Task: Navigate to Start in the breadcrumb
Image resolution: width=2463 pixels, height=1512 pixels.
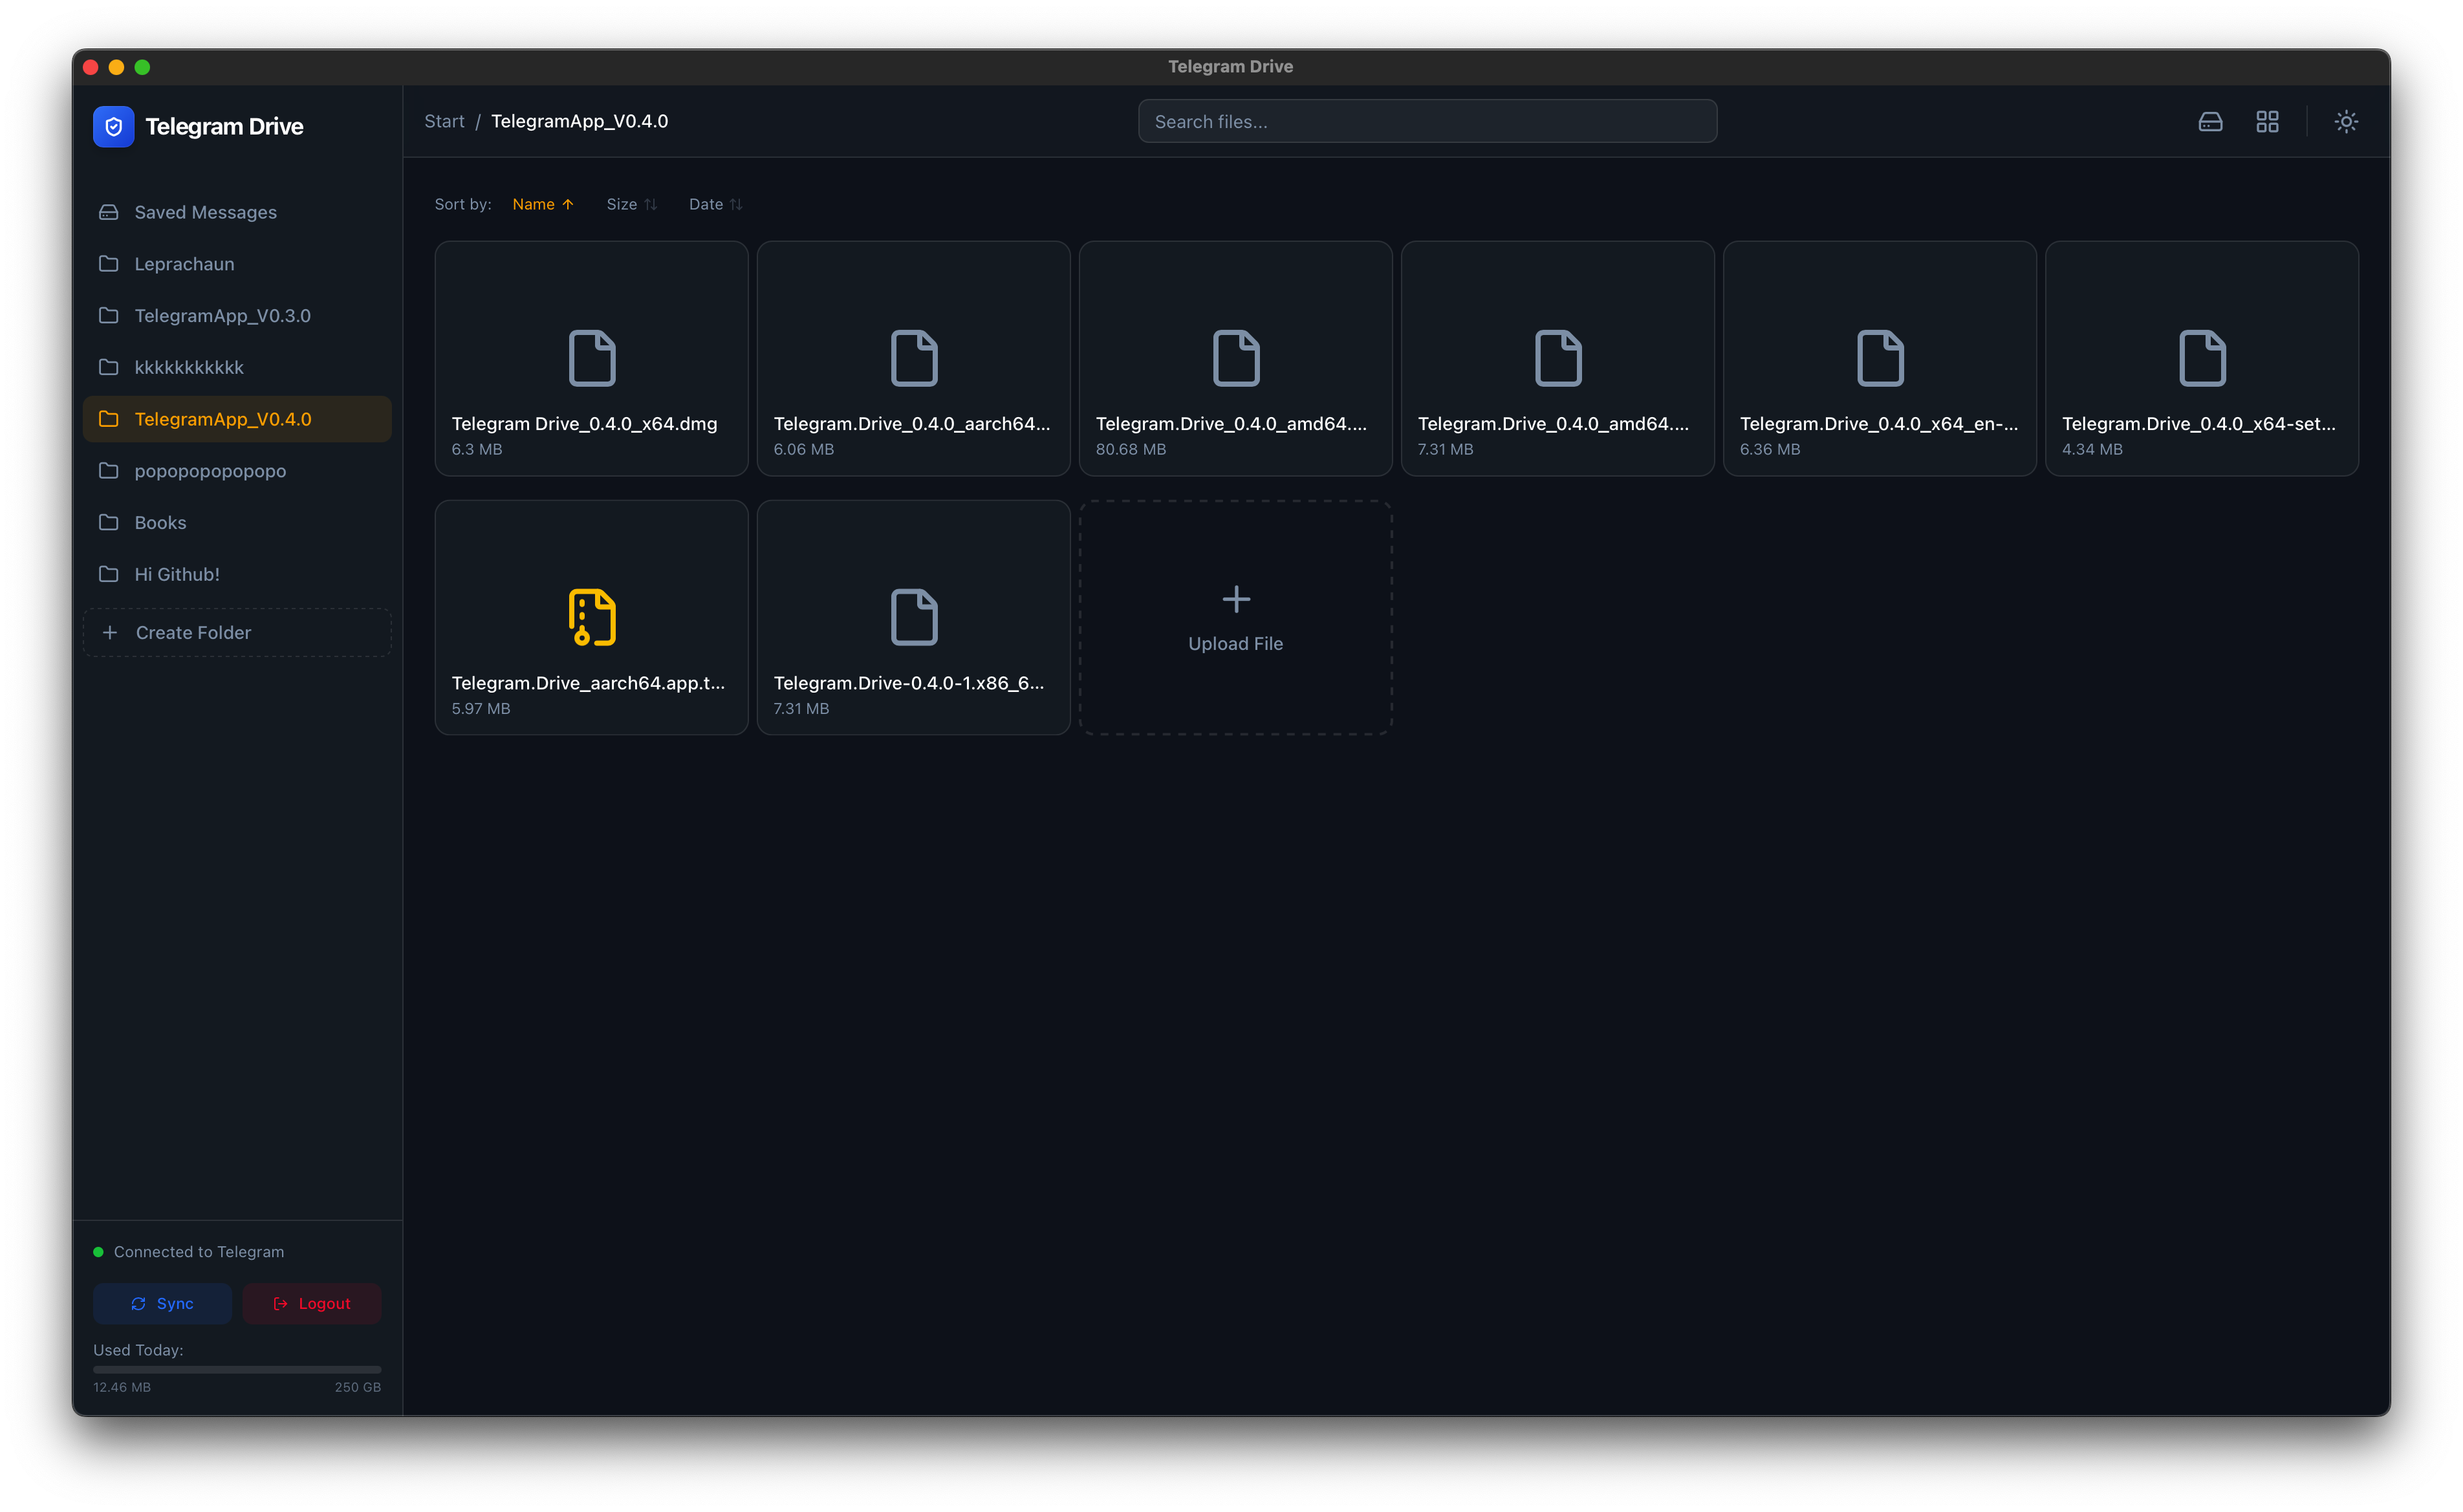Action: [443, 121]
